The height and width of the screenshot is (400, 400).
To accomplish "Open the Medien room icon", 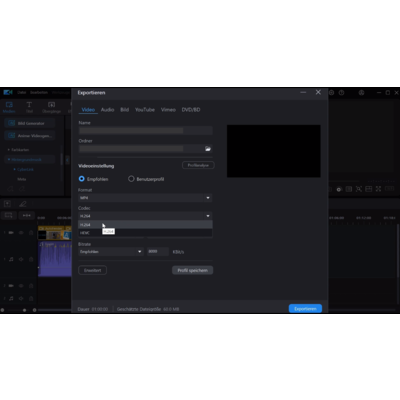I will pos(9,107).
